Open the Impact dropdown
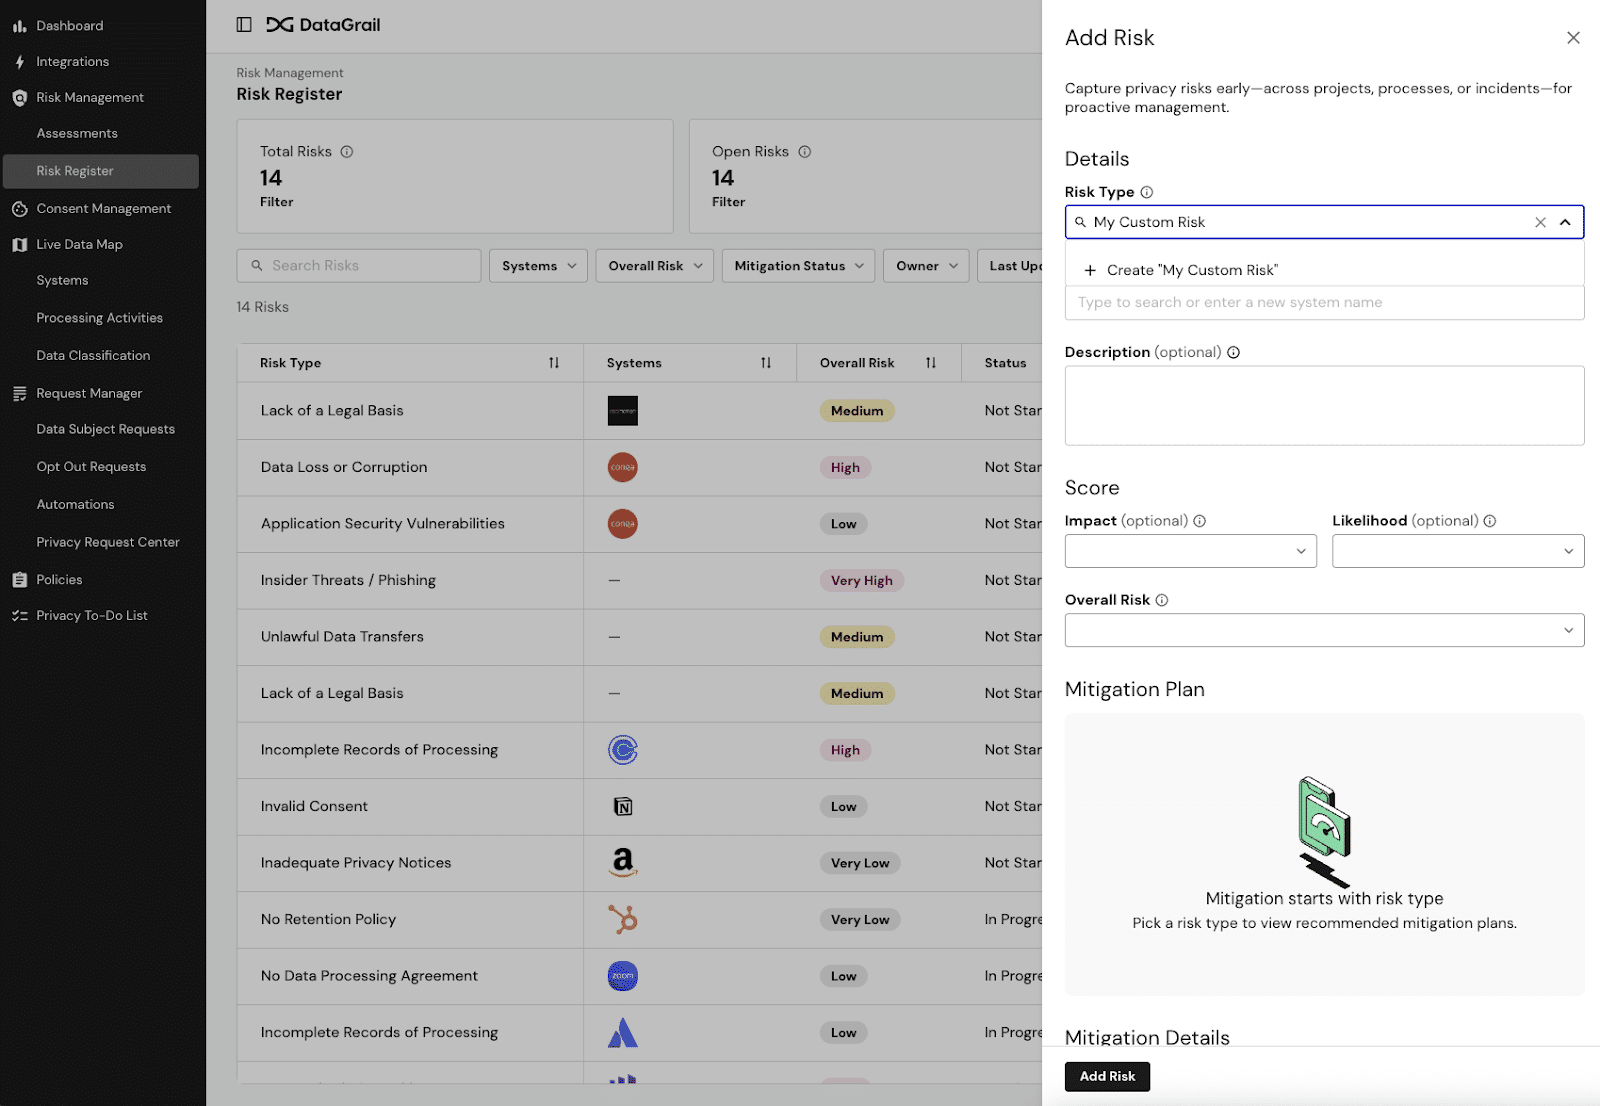Viewport: 1600px width, 1106px height. tap(1190, 551)
